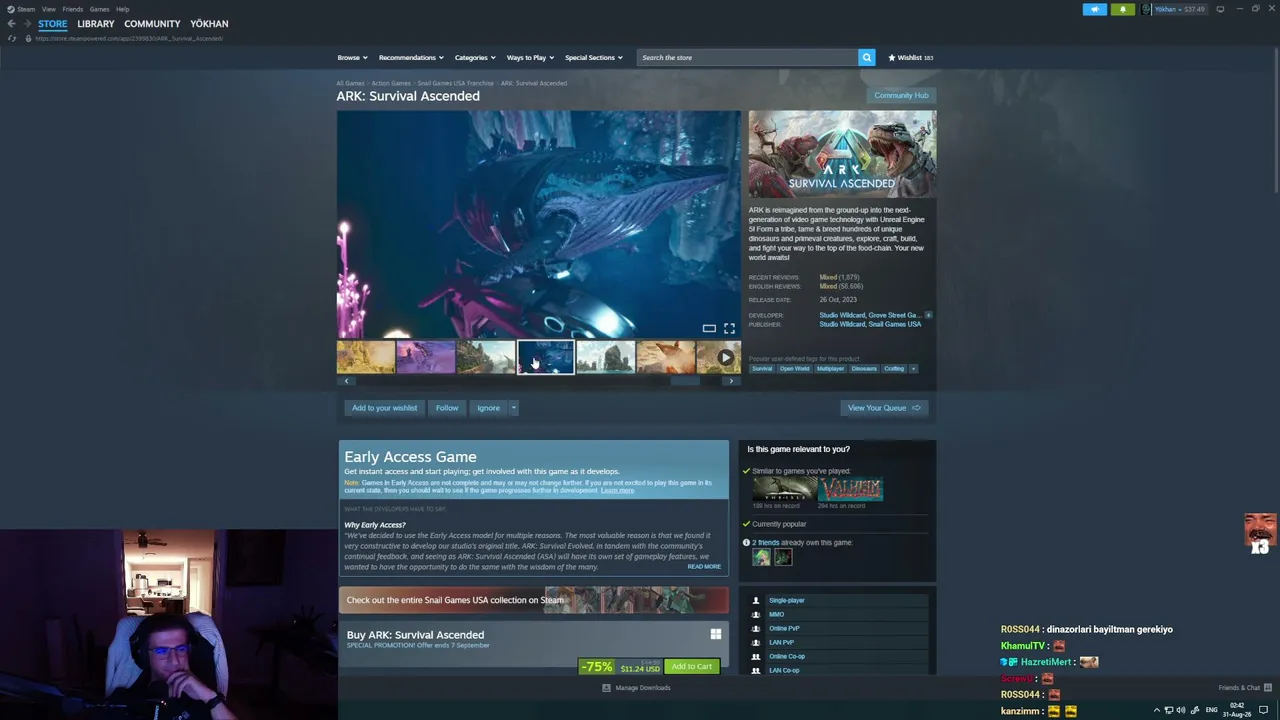Click the media strip scrollbar handle
Screen dimensions: 1280x720
(x=685, y=381)
